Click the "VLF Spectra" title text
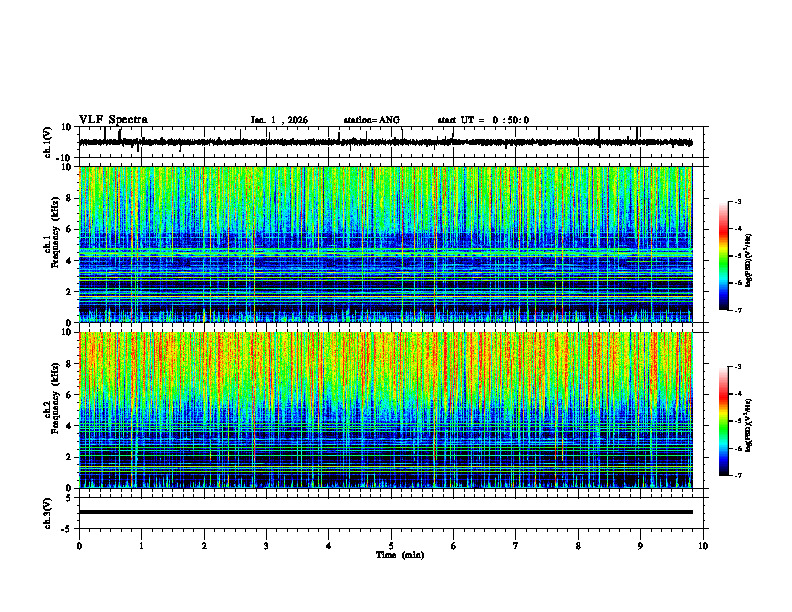Screen dimensions: 792x612 (x=113, y=120)
